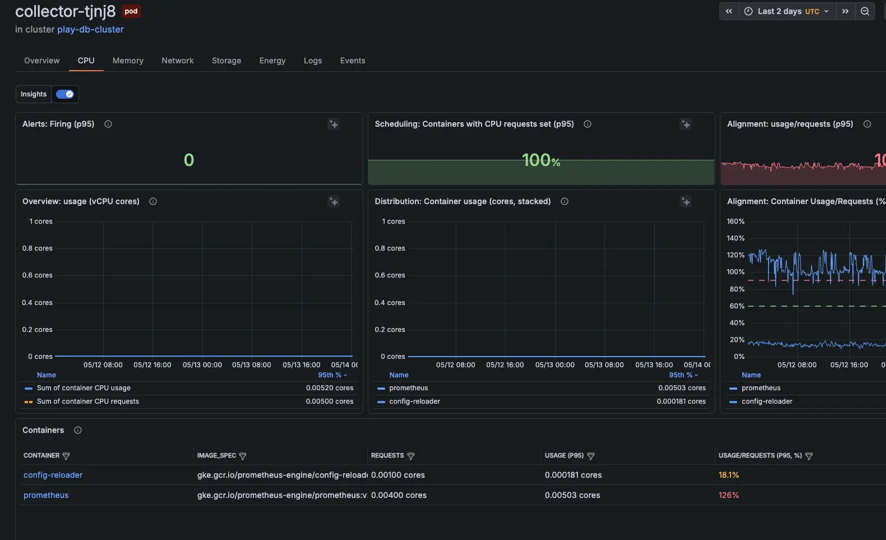This screenshot has height=540, width=886.
Task: Open info icon beside Overview: usage (vCPU cores)
Action: [153, 201]
